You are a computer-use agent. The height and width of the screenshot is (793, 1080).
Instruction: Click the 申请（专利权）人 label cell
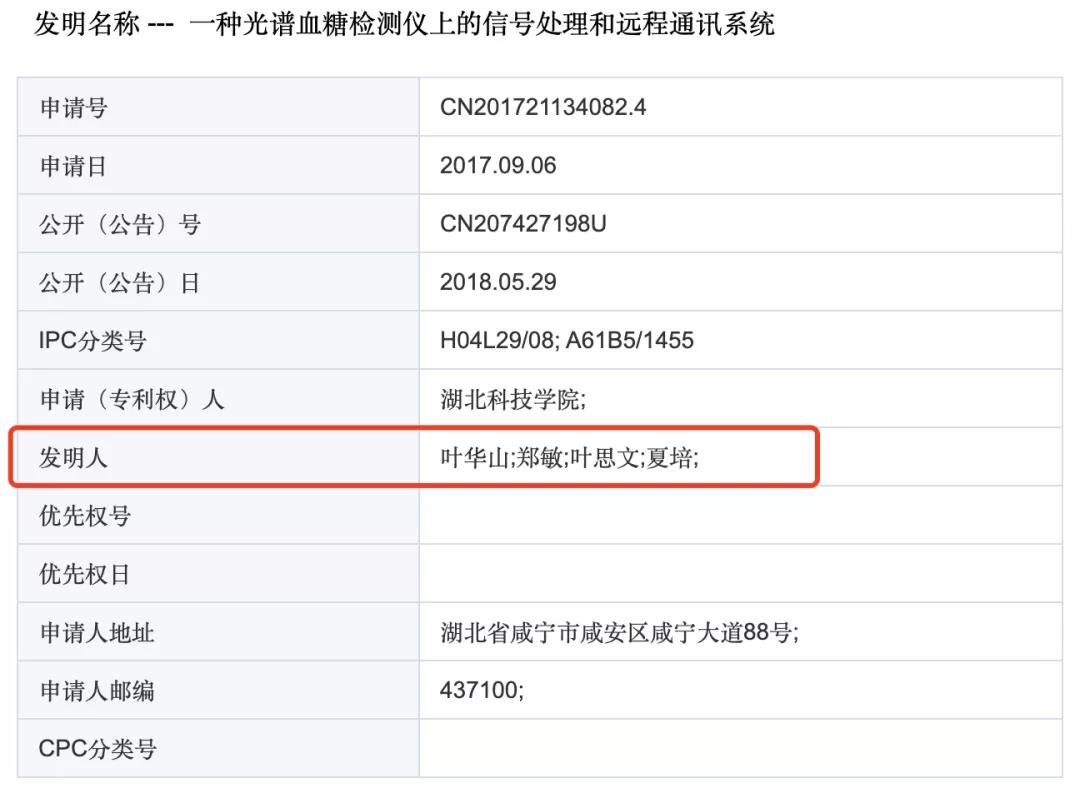131,399
